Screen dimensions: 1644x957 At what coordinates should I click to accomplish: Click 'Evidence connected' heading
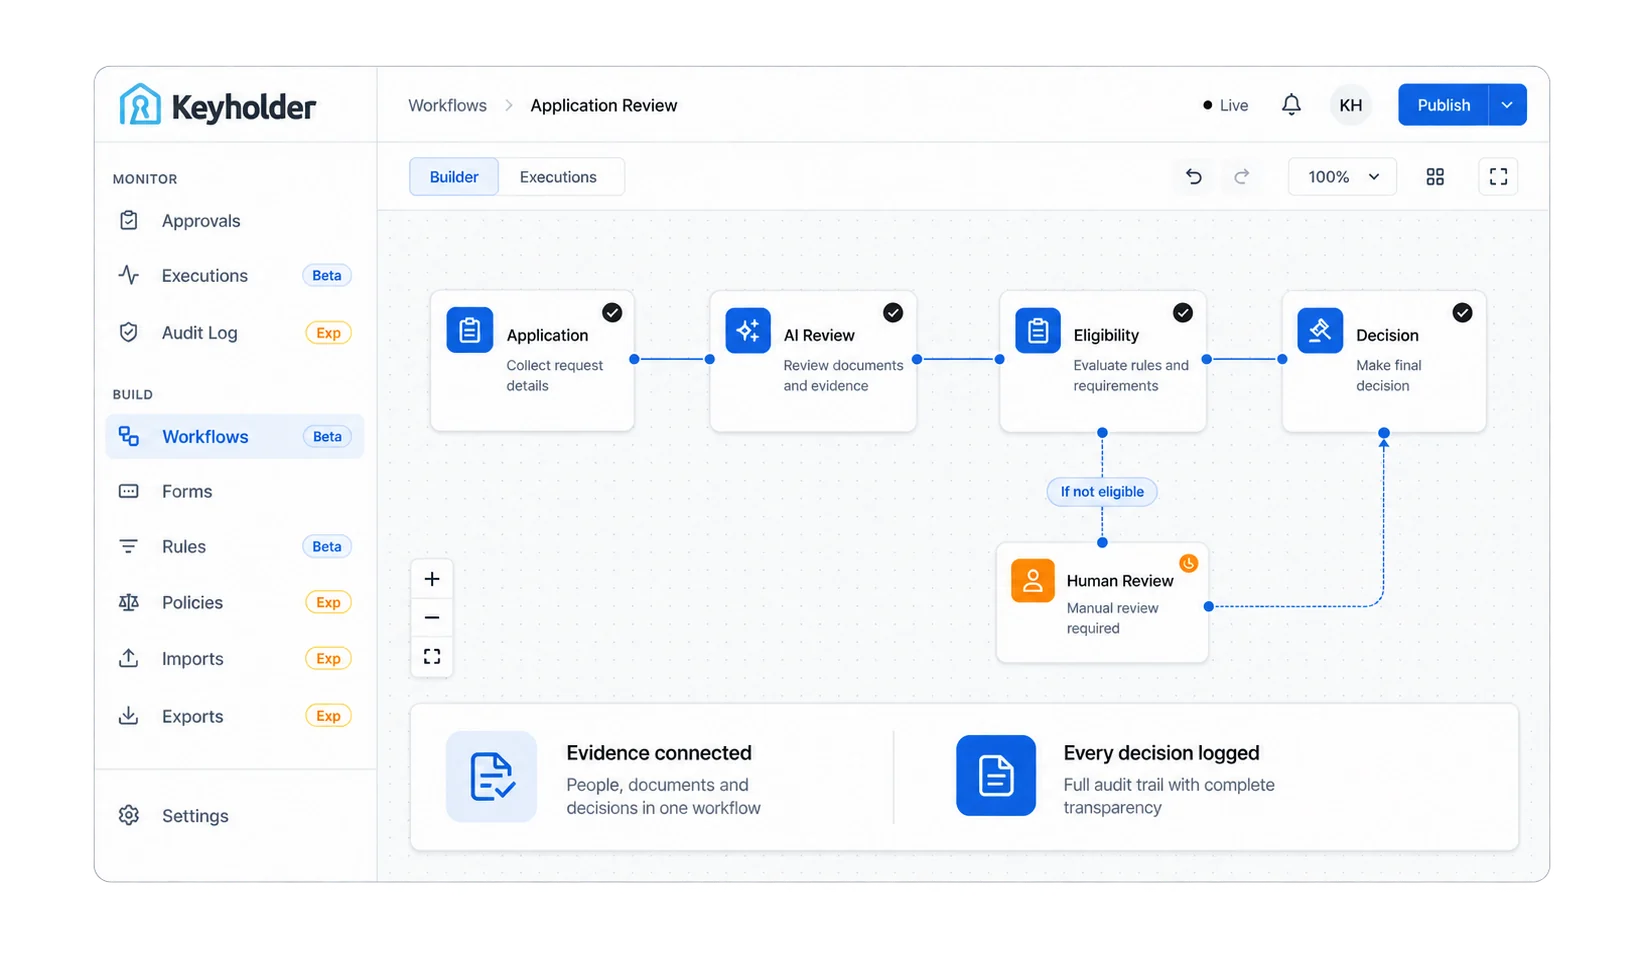(659, 753)
